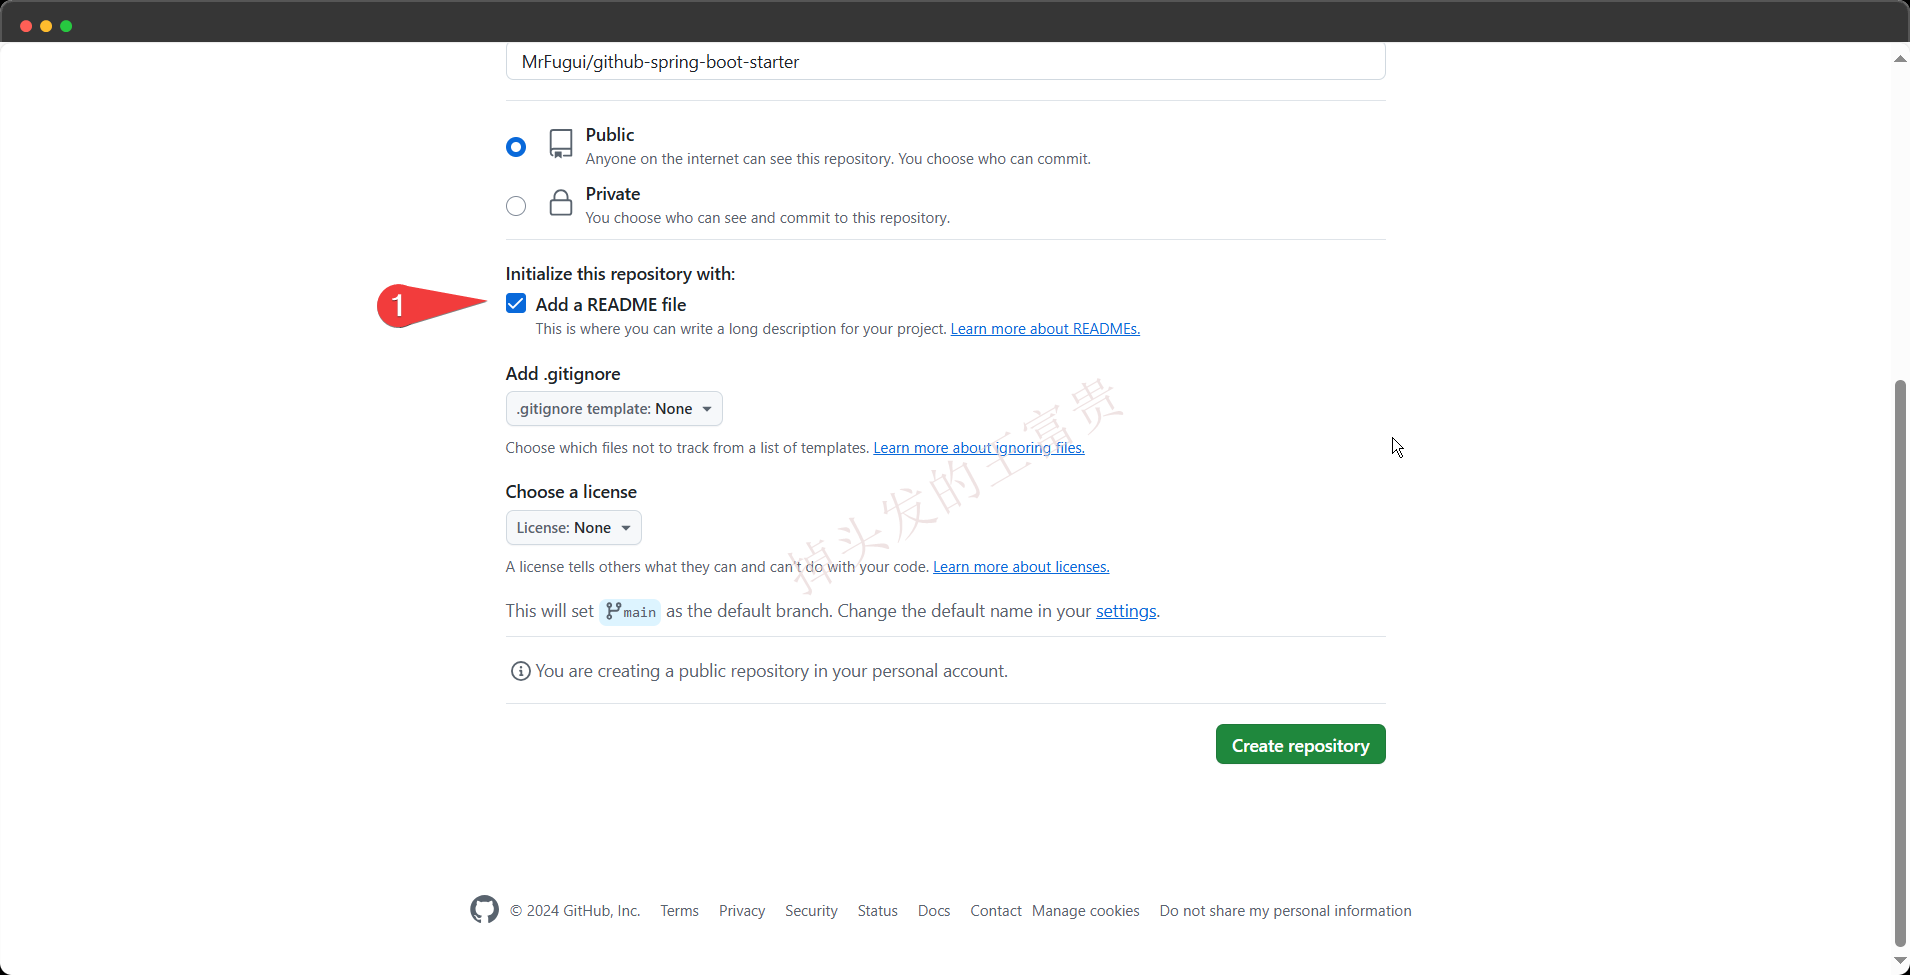Viewport: 1910px width, 975px height.
Task: Click Manage cookies in the footer
Action: 1086,911
